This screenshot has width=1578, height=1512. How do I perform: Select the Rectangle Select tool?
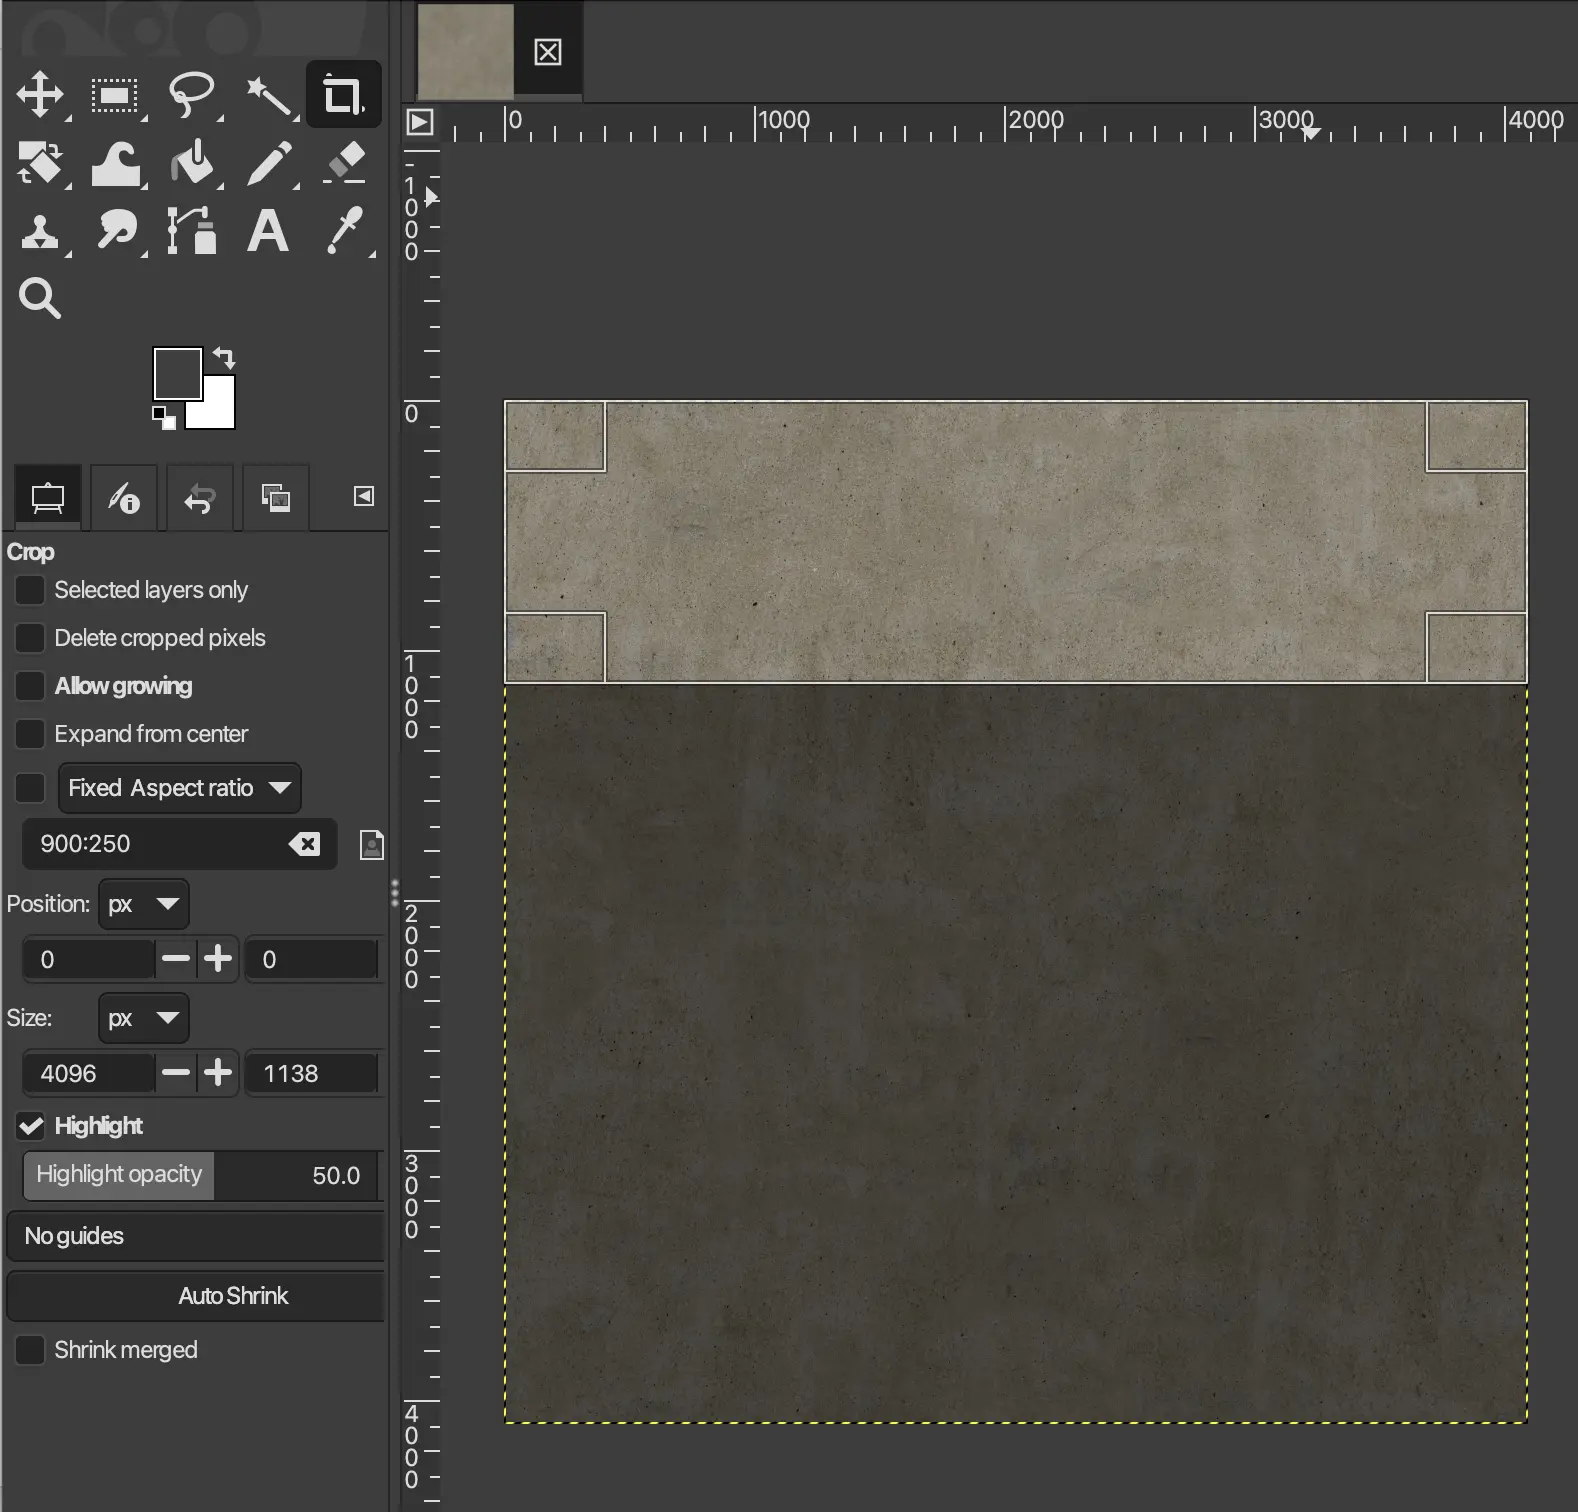click(x=115, y=96)
